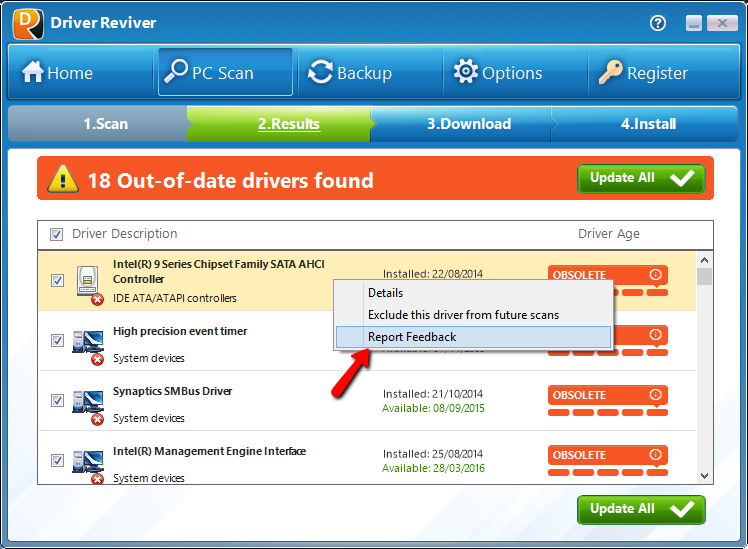The width and height of the screenshot is (748, 549).
Task: Go to step 1.Scan
Action: (x=98, y=124)
